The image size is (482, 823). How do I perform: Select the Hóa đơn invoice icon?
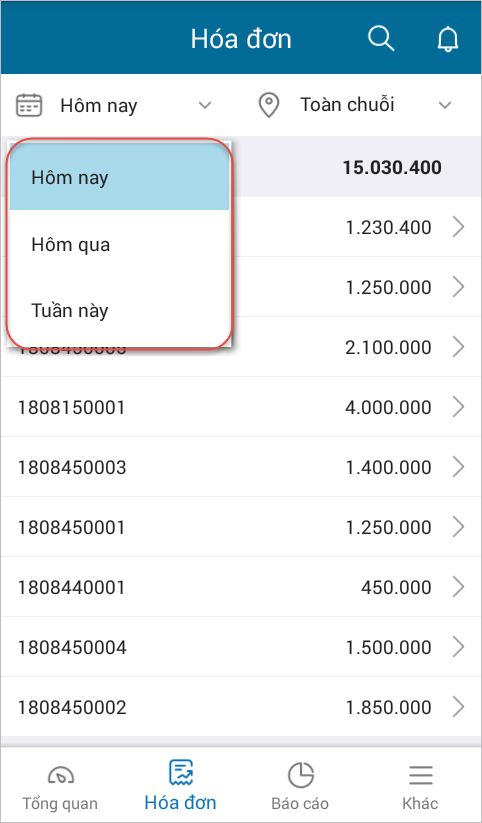[x=181, y=774]
